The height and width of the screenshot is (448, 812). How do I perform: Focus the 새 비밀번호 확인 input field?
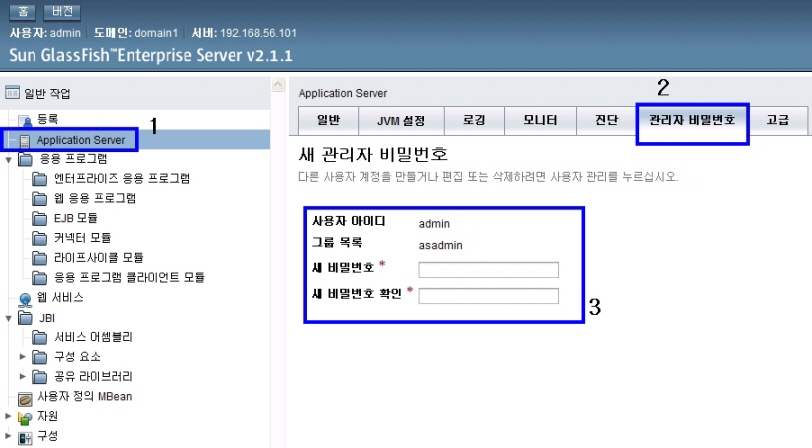[x=488, y=296]
